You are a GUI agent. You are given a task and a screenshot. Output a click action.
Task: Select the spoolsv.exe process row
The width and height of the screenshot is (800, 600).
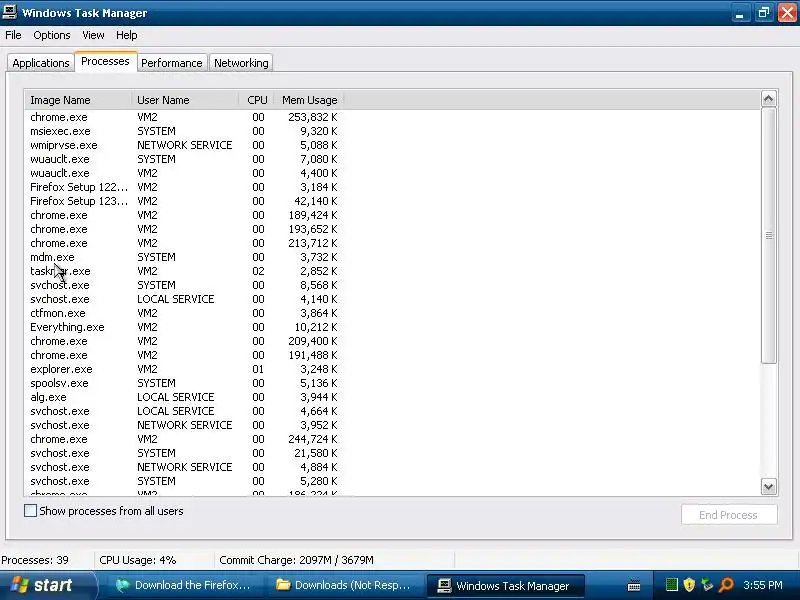(x=184, y=383)
